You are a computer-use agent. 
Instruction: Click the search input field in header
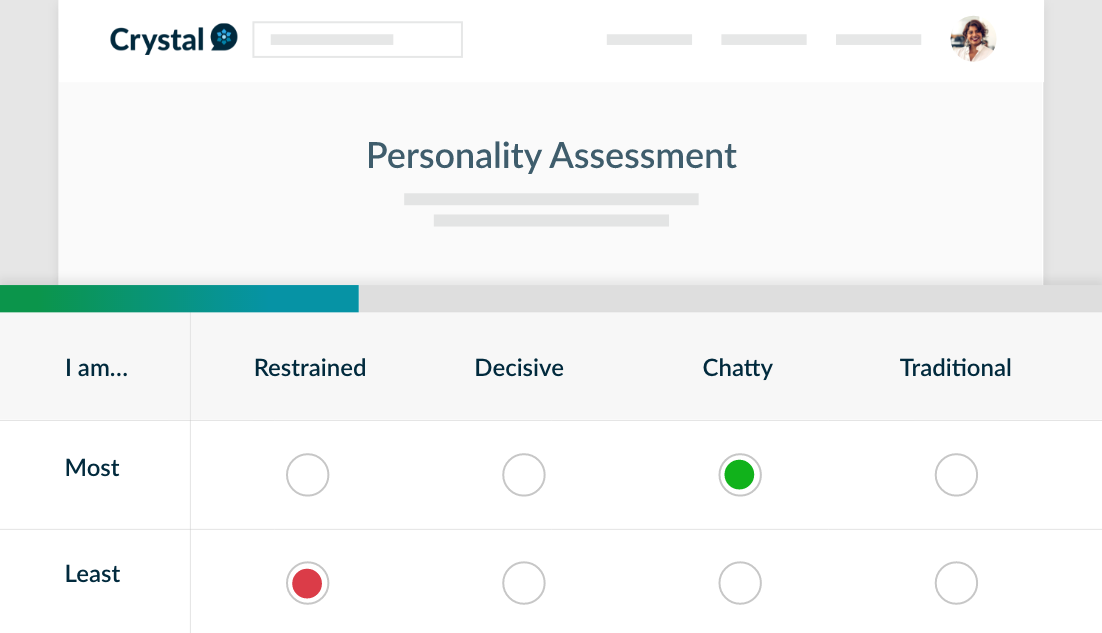coord(357,40)
